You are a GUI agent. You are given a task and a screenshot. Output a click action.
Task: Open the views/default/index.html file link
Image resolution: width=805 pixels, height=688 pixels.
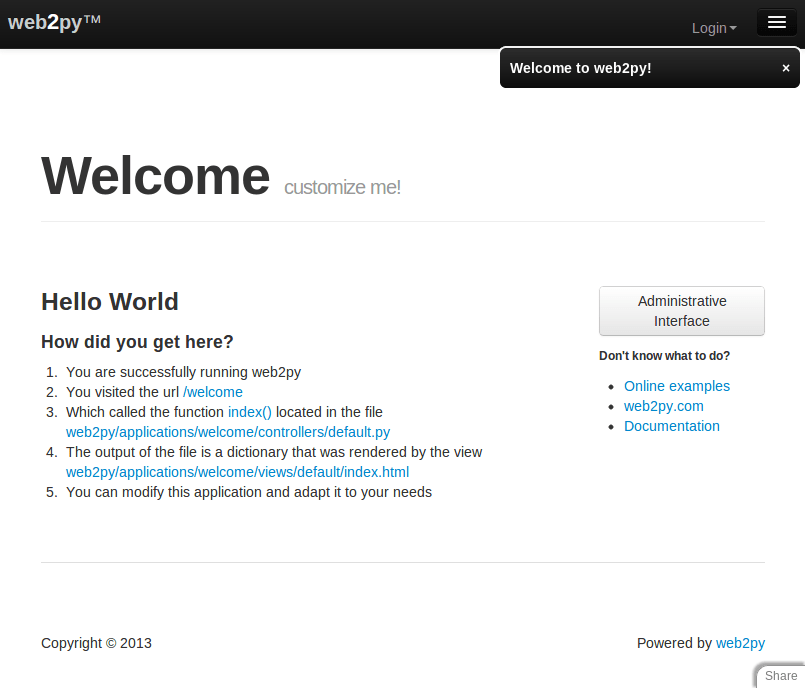tap(238, 472)
